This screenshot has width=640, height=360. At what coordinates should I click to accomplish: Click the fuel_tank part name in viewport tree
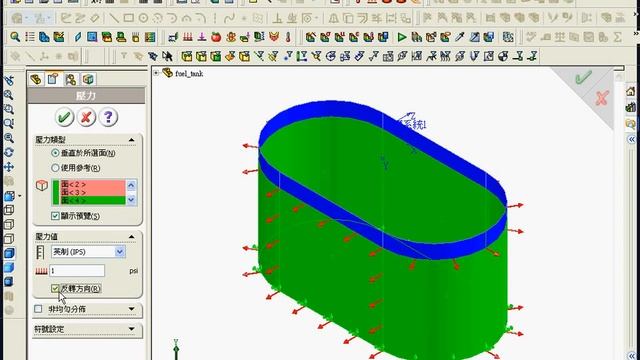tap(189, 73)
